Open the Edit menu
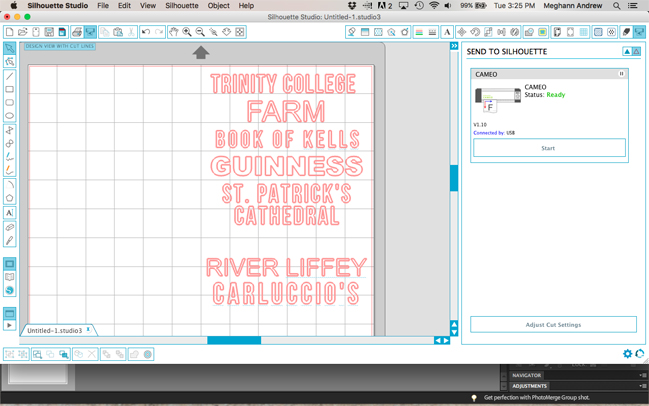The image size is (649, 406). pos(124,5)
